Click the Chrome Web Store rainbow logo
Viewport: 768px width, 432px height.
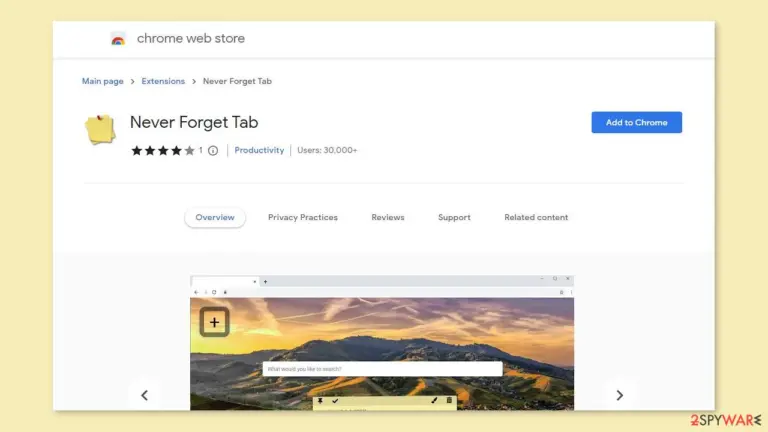[118, 39]
